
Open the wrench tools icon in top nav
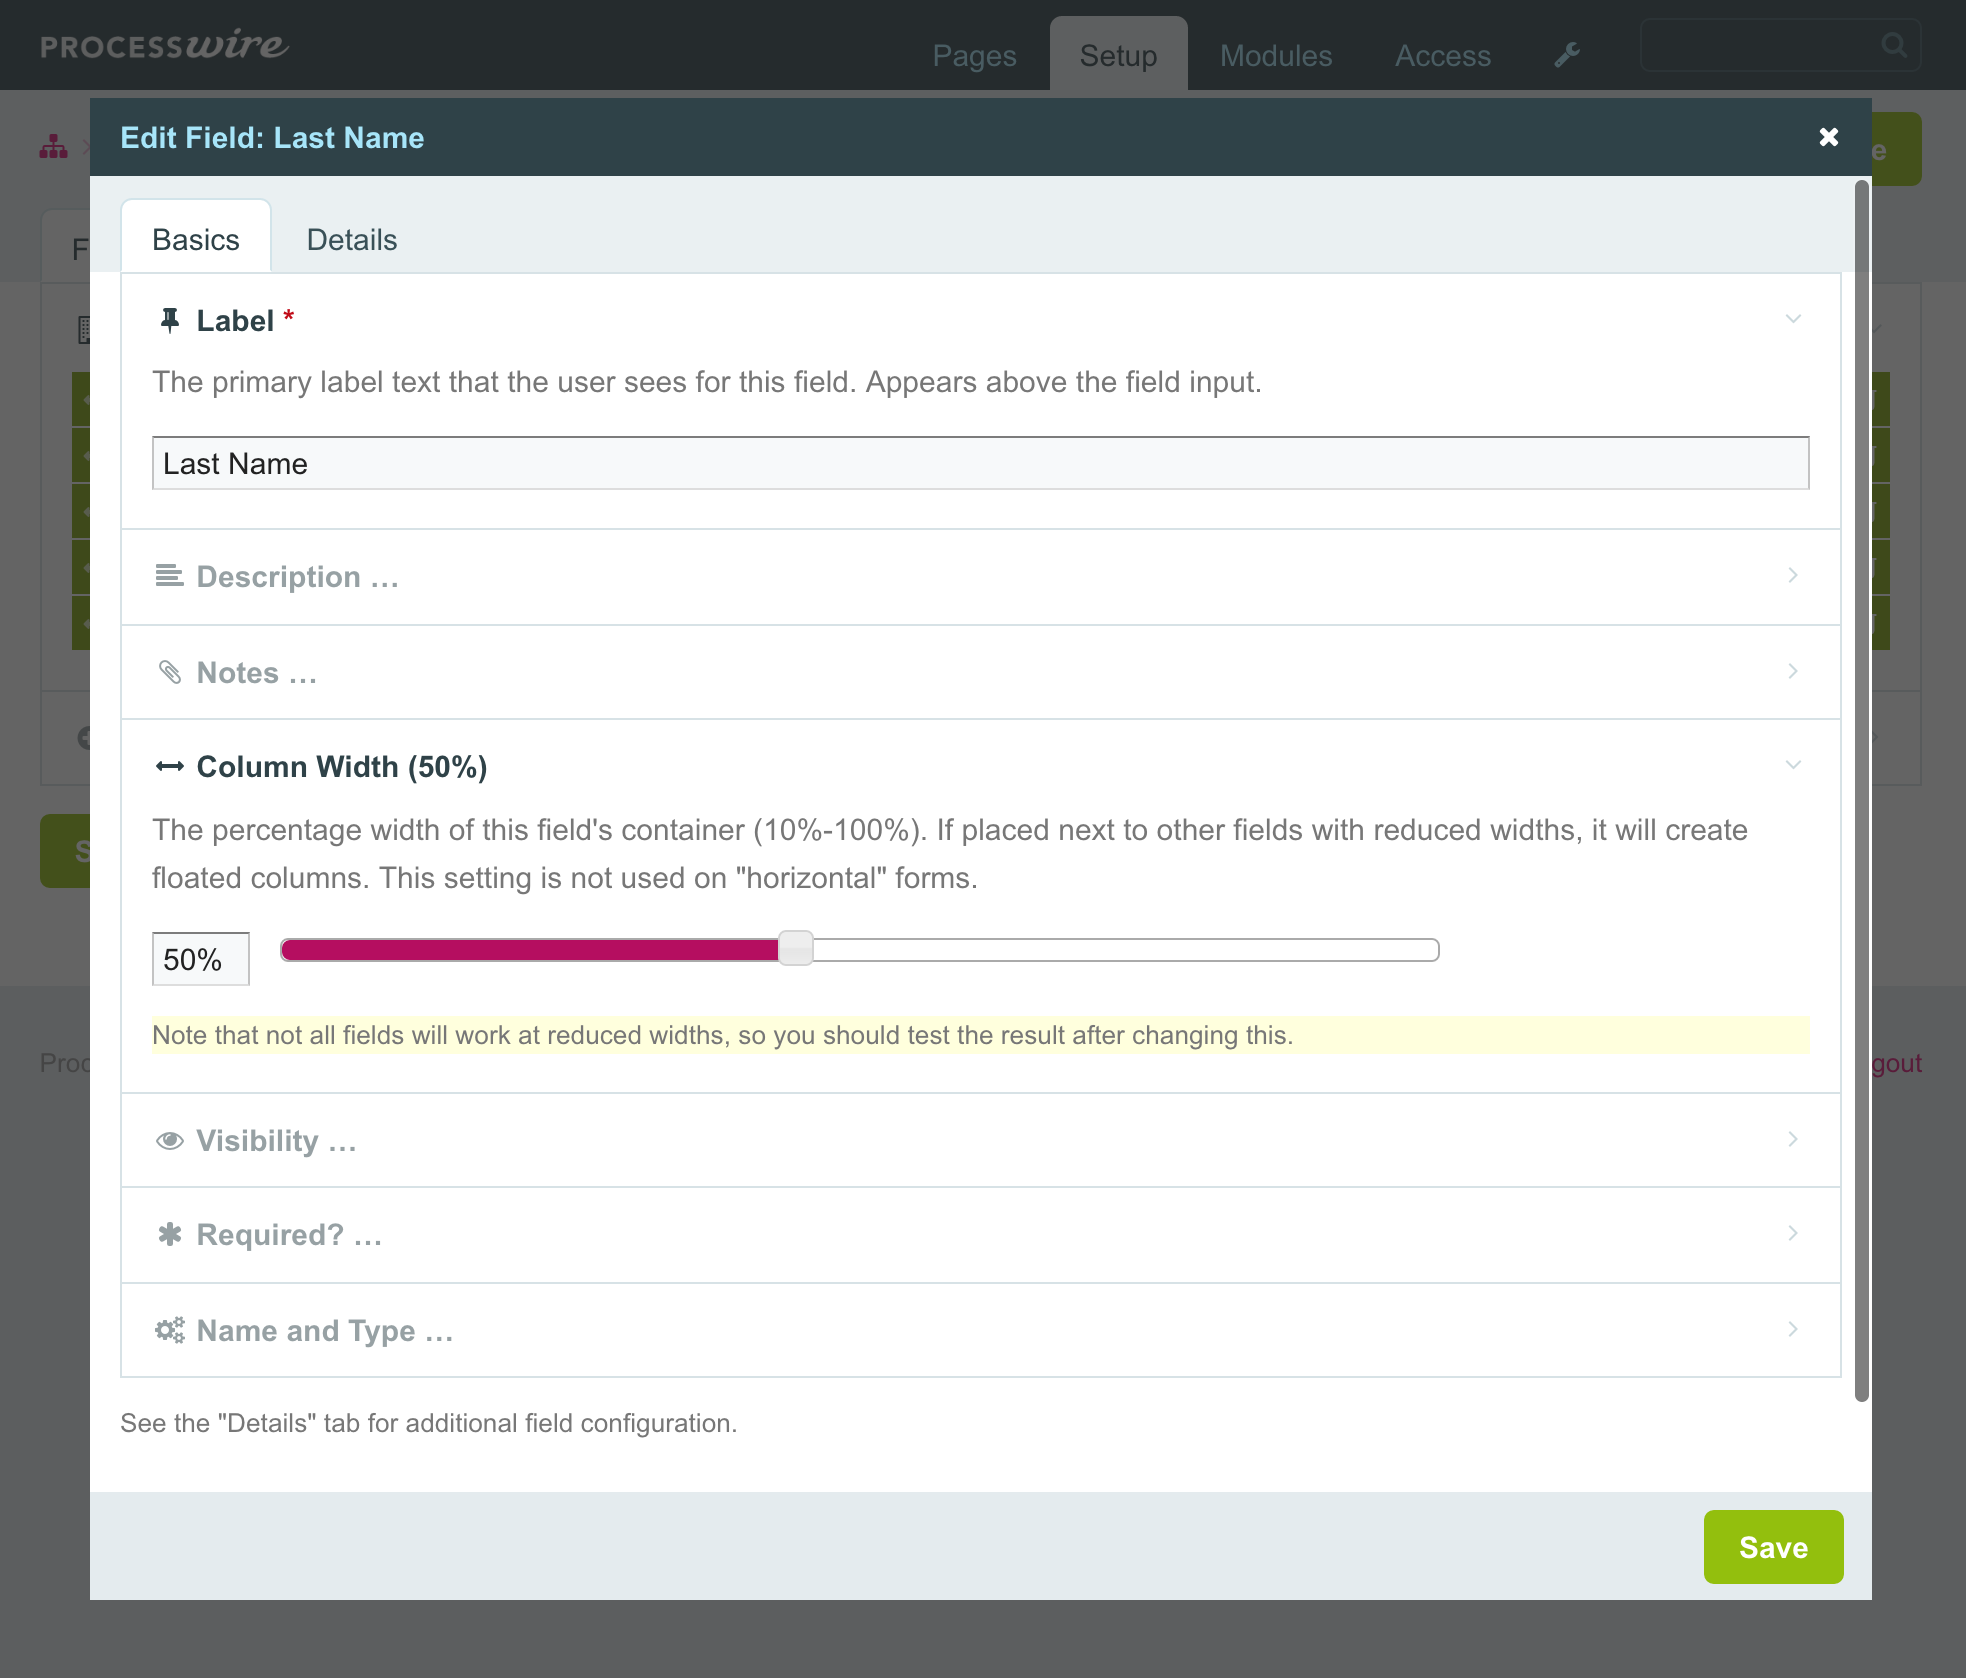(1567, 55)
